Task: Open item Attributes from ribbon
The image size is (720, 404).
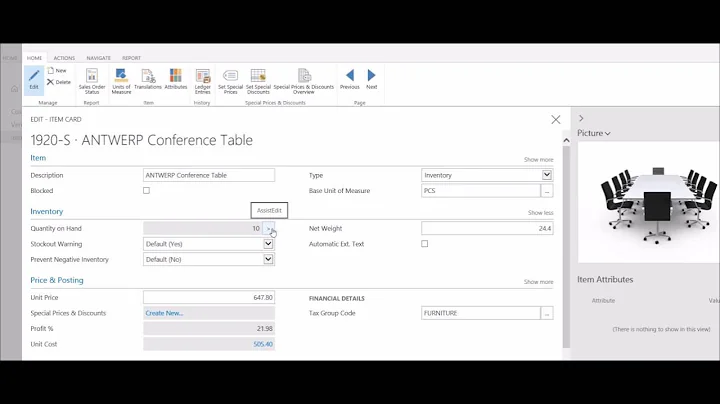Action: tap(176, 79)
